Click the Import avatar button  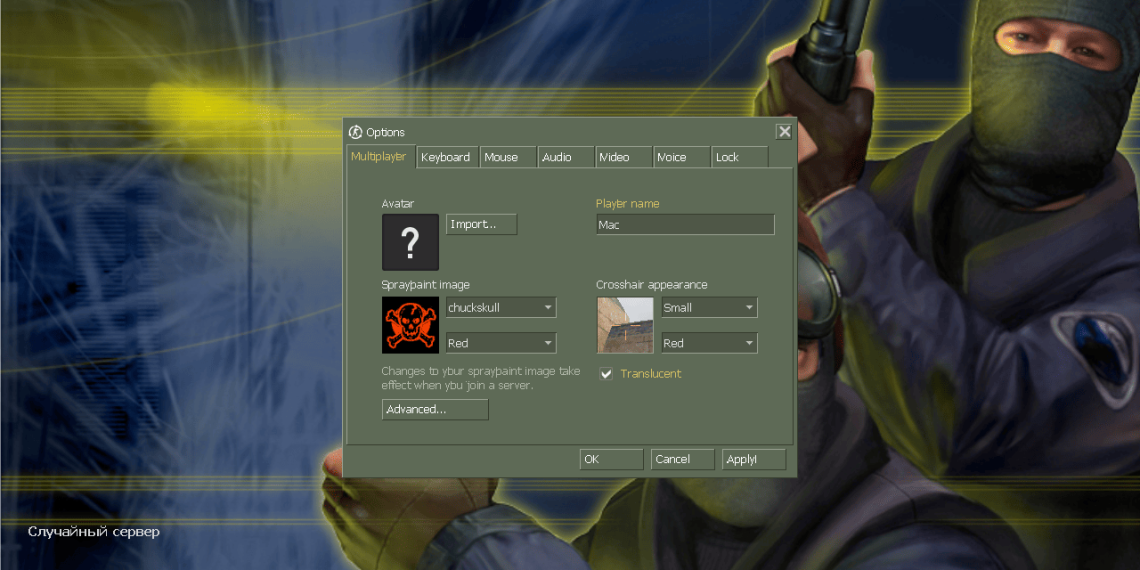click(x=481, y=225)
